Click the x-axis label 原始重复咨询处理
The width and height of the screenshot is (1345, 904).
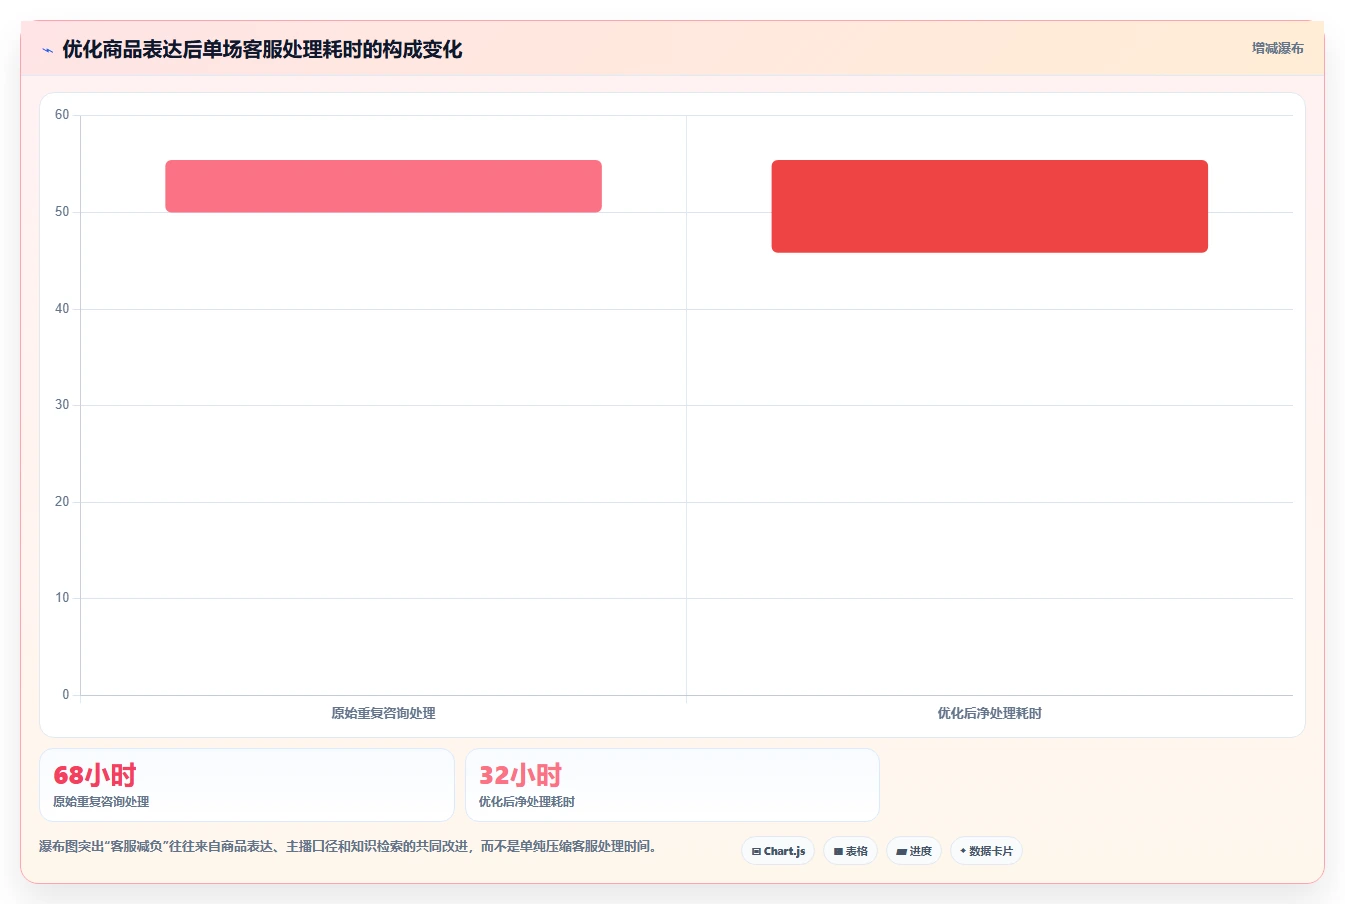pyautogui.click(x=383, y=713)
